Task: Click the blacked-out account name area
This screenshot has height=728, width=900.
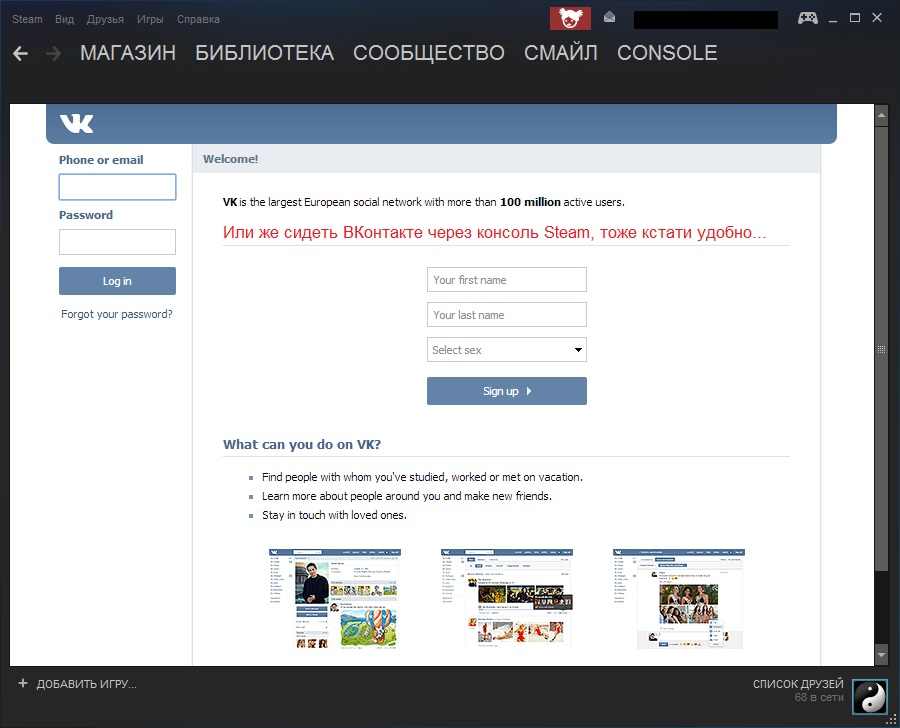Action: 706,19
